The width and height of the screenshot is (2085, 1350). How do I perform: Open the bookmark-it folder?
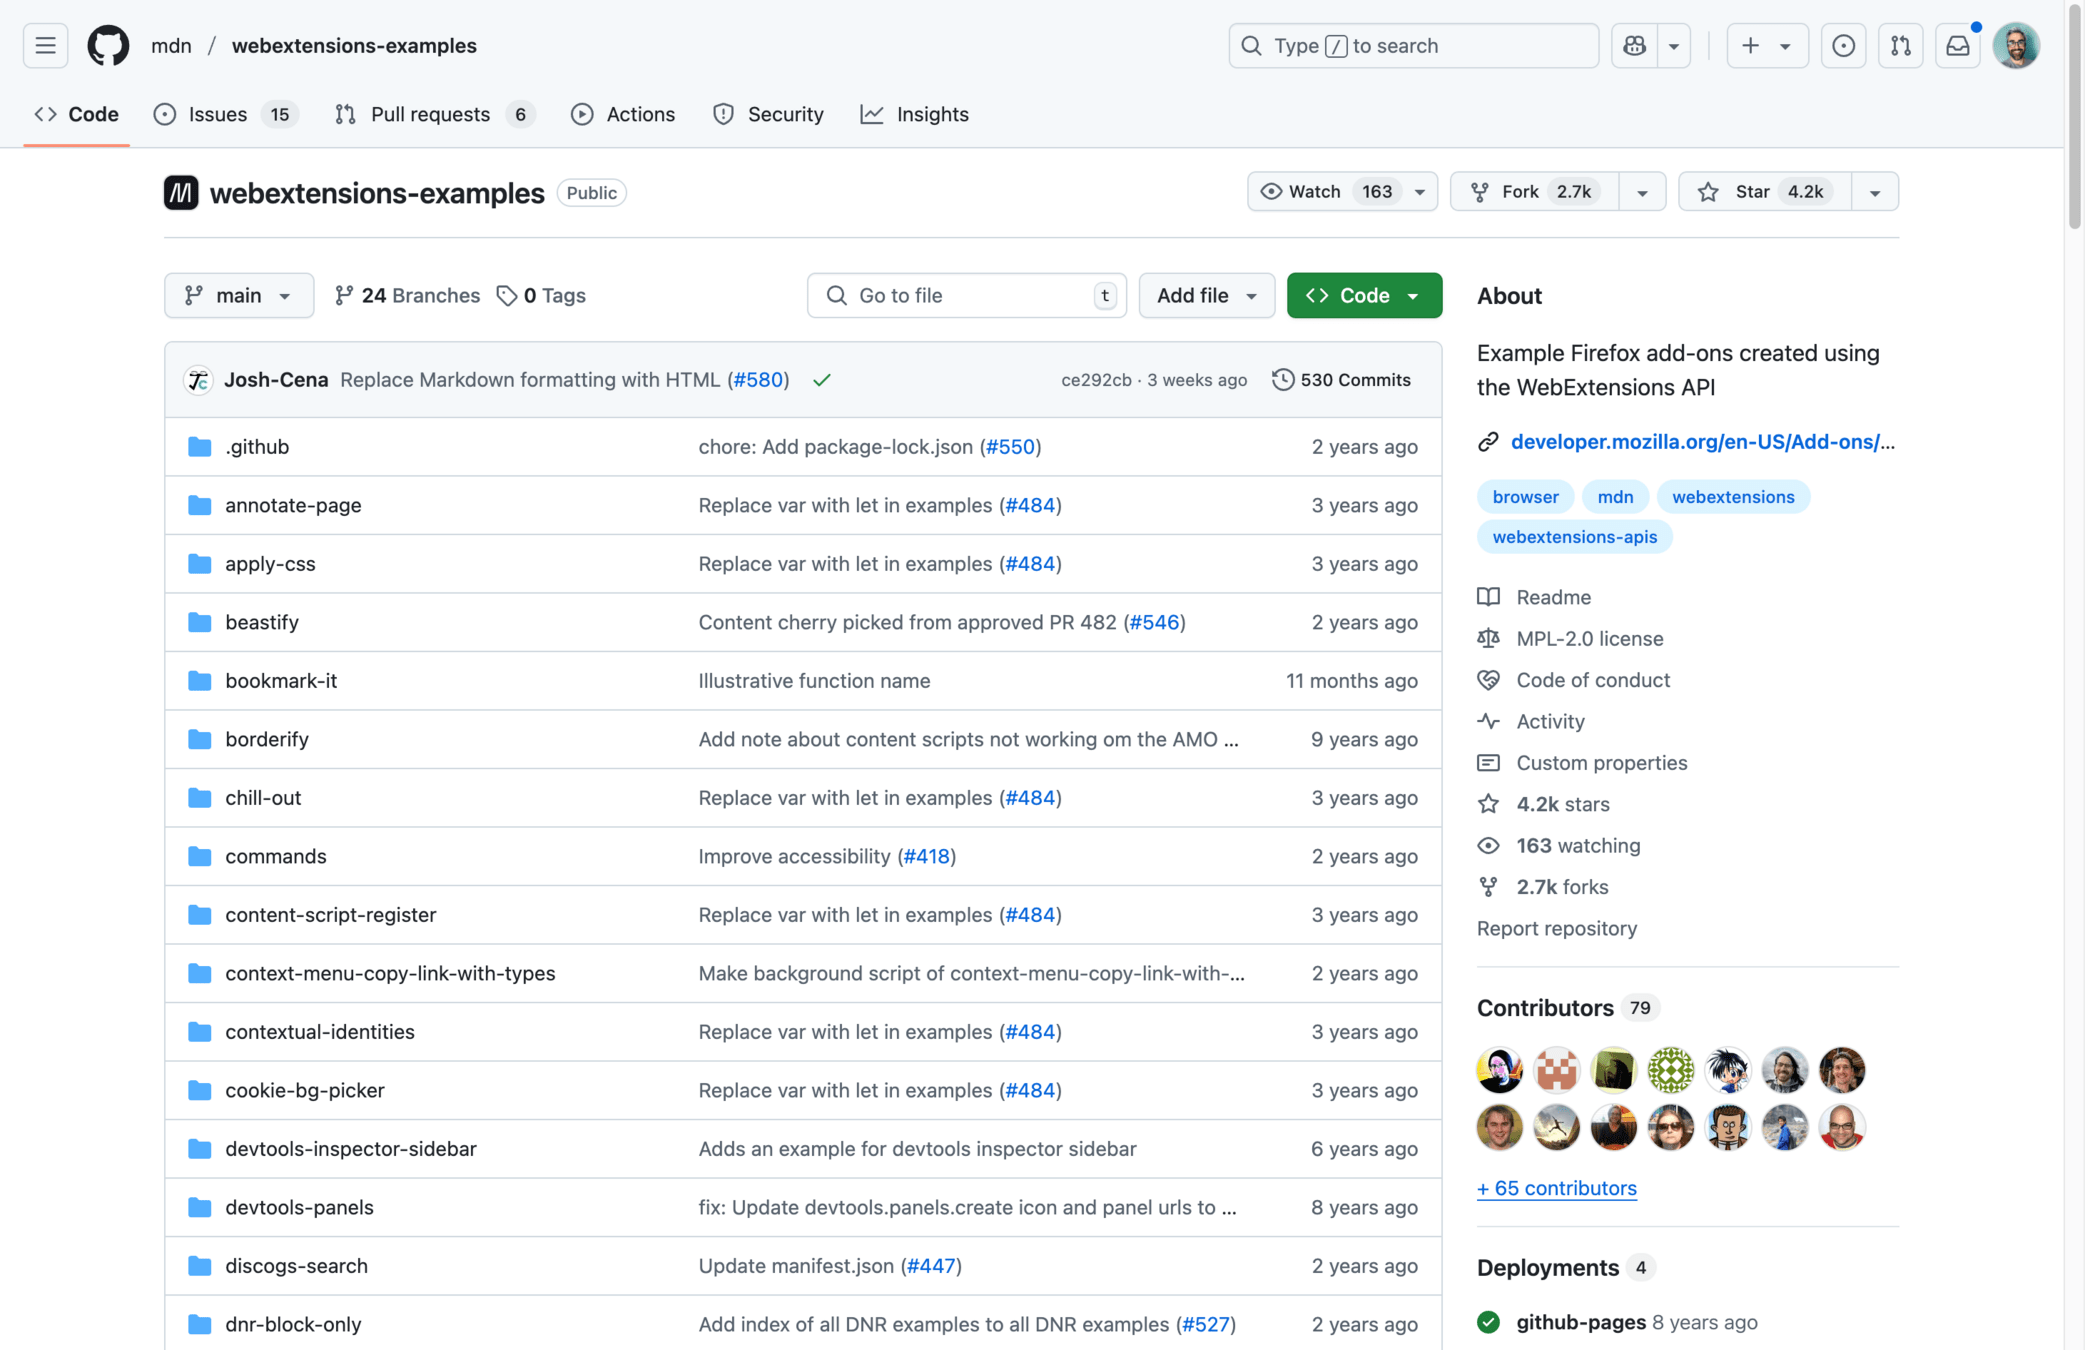281,681
